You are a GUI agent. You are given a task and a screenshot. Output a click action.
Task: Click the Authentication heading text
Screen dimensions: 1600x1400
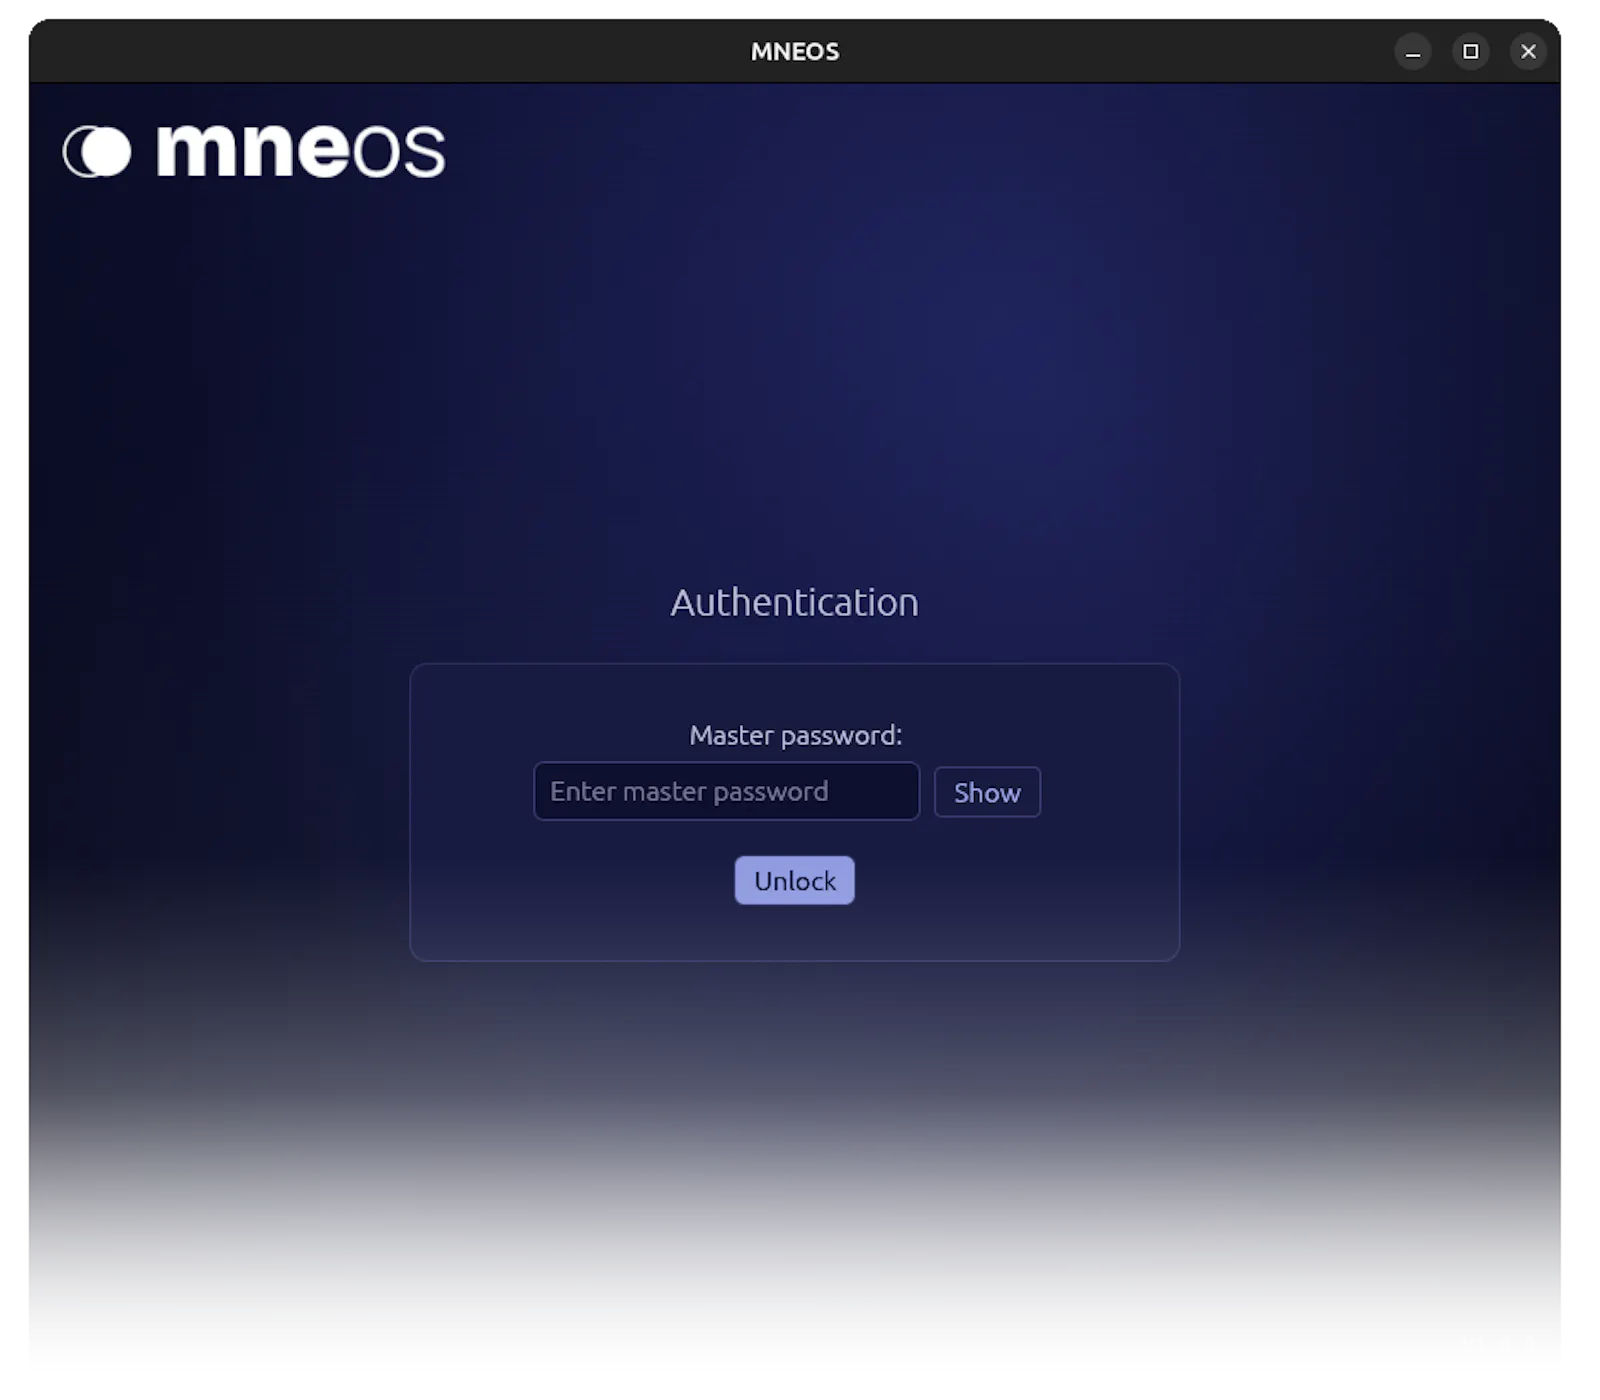coord(794,602)
